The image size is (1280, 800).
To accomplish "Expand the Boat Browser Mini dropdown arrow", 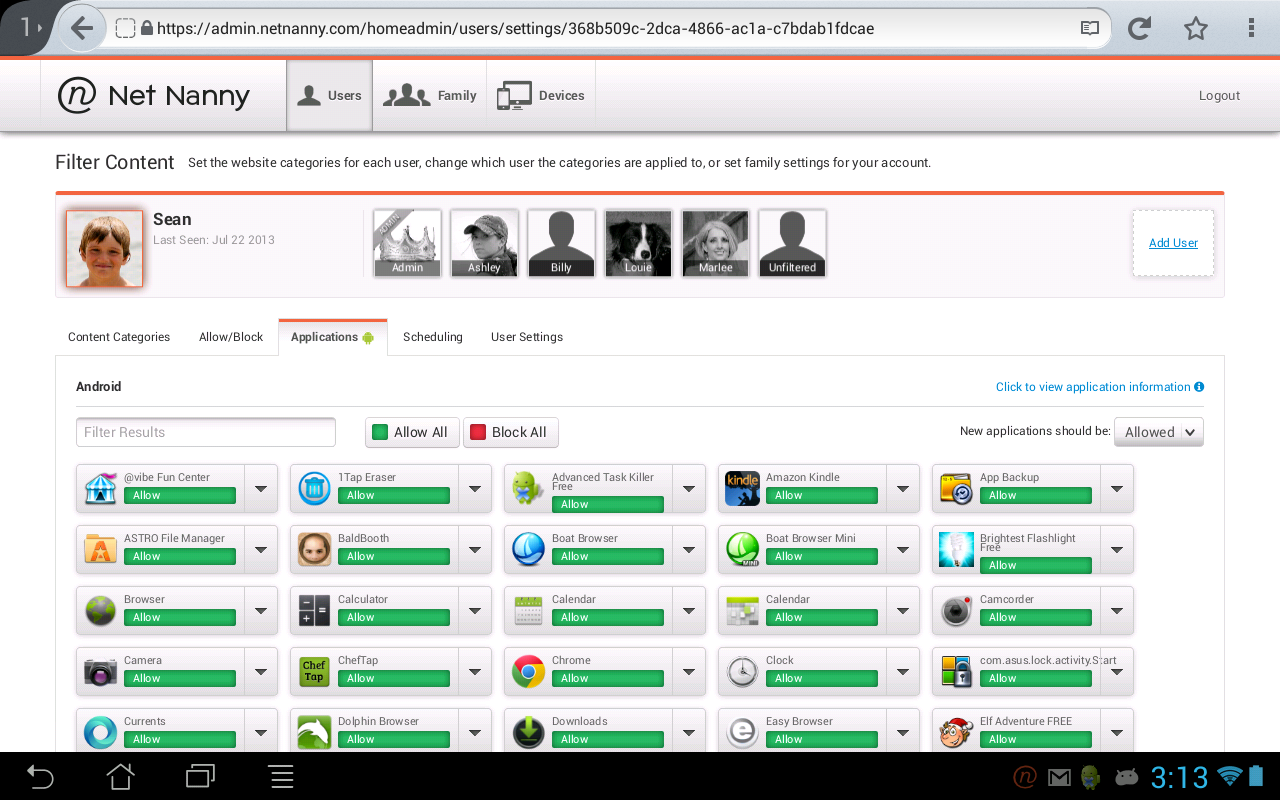I will [x=903, y=550].
